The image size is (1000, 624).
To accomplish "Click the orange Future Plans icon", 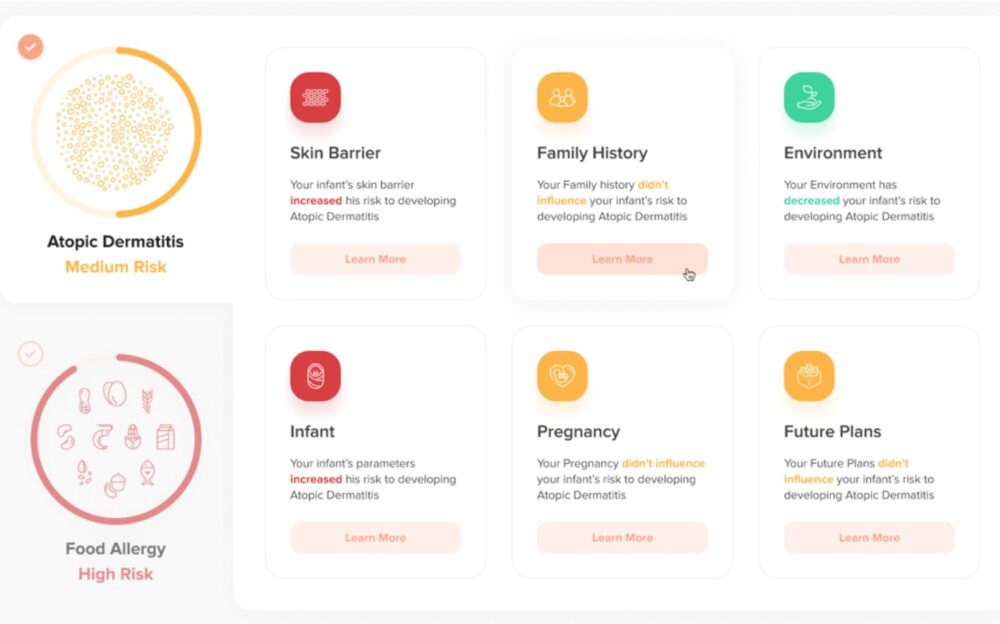I will [x=809, y=377].
